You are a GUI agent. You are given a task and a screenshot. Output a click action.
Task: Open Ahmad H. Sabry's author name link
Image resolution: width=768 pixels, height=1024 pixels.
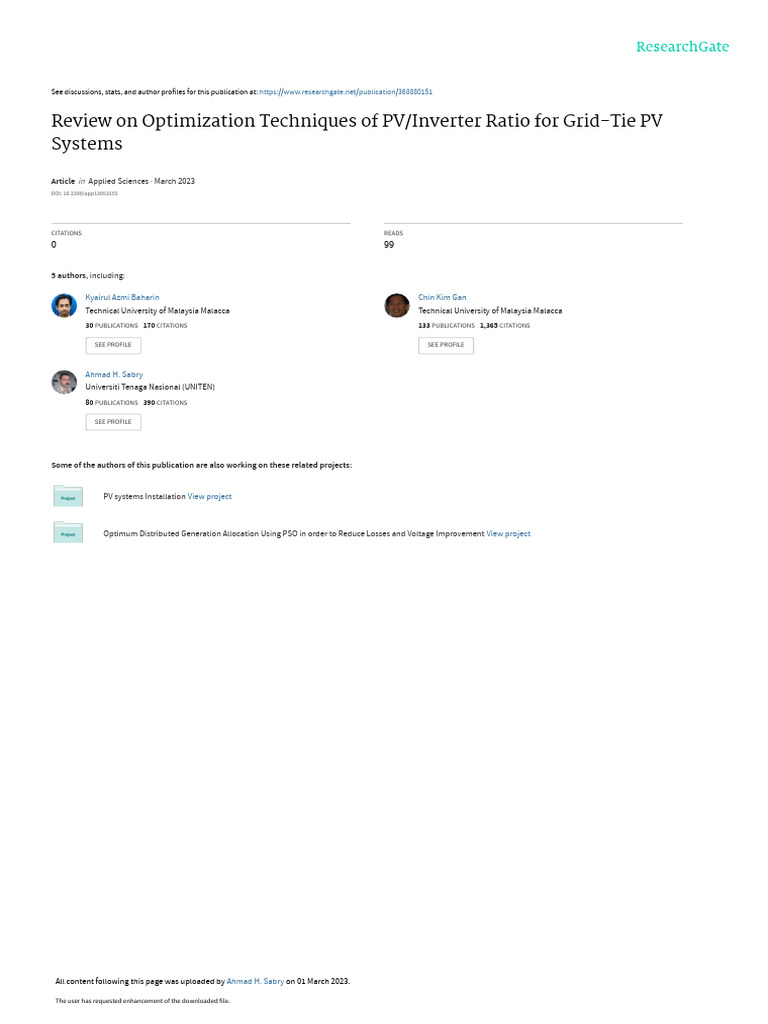click(114, 374)
